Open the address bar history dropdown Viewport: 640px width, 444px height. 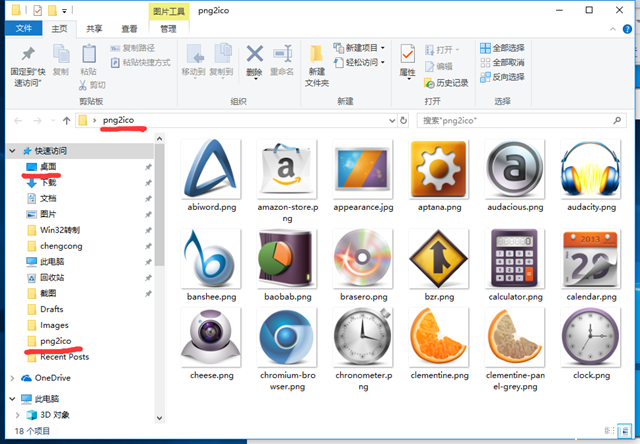point(390,120)
